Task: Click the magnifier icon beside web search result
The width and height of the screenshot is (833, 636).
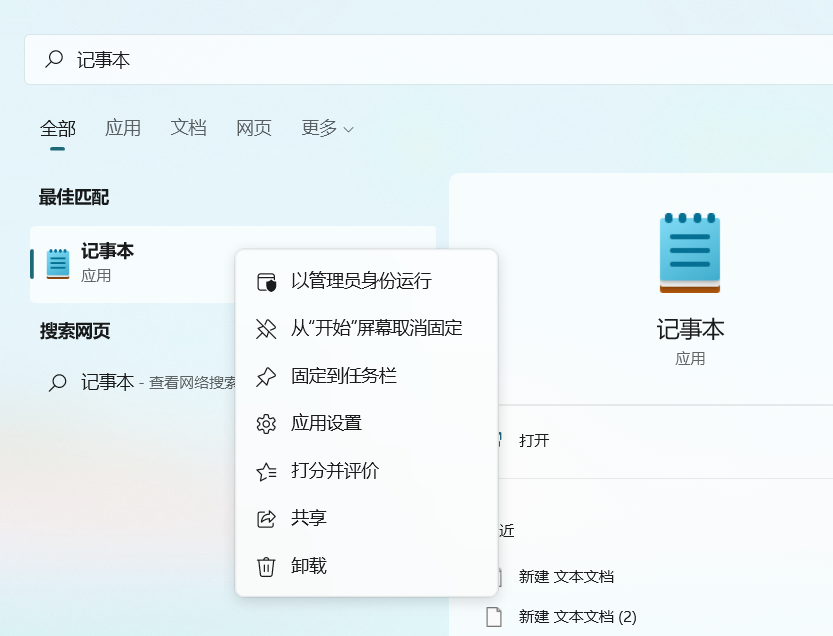Action: point(57,382)
